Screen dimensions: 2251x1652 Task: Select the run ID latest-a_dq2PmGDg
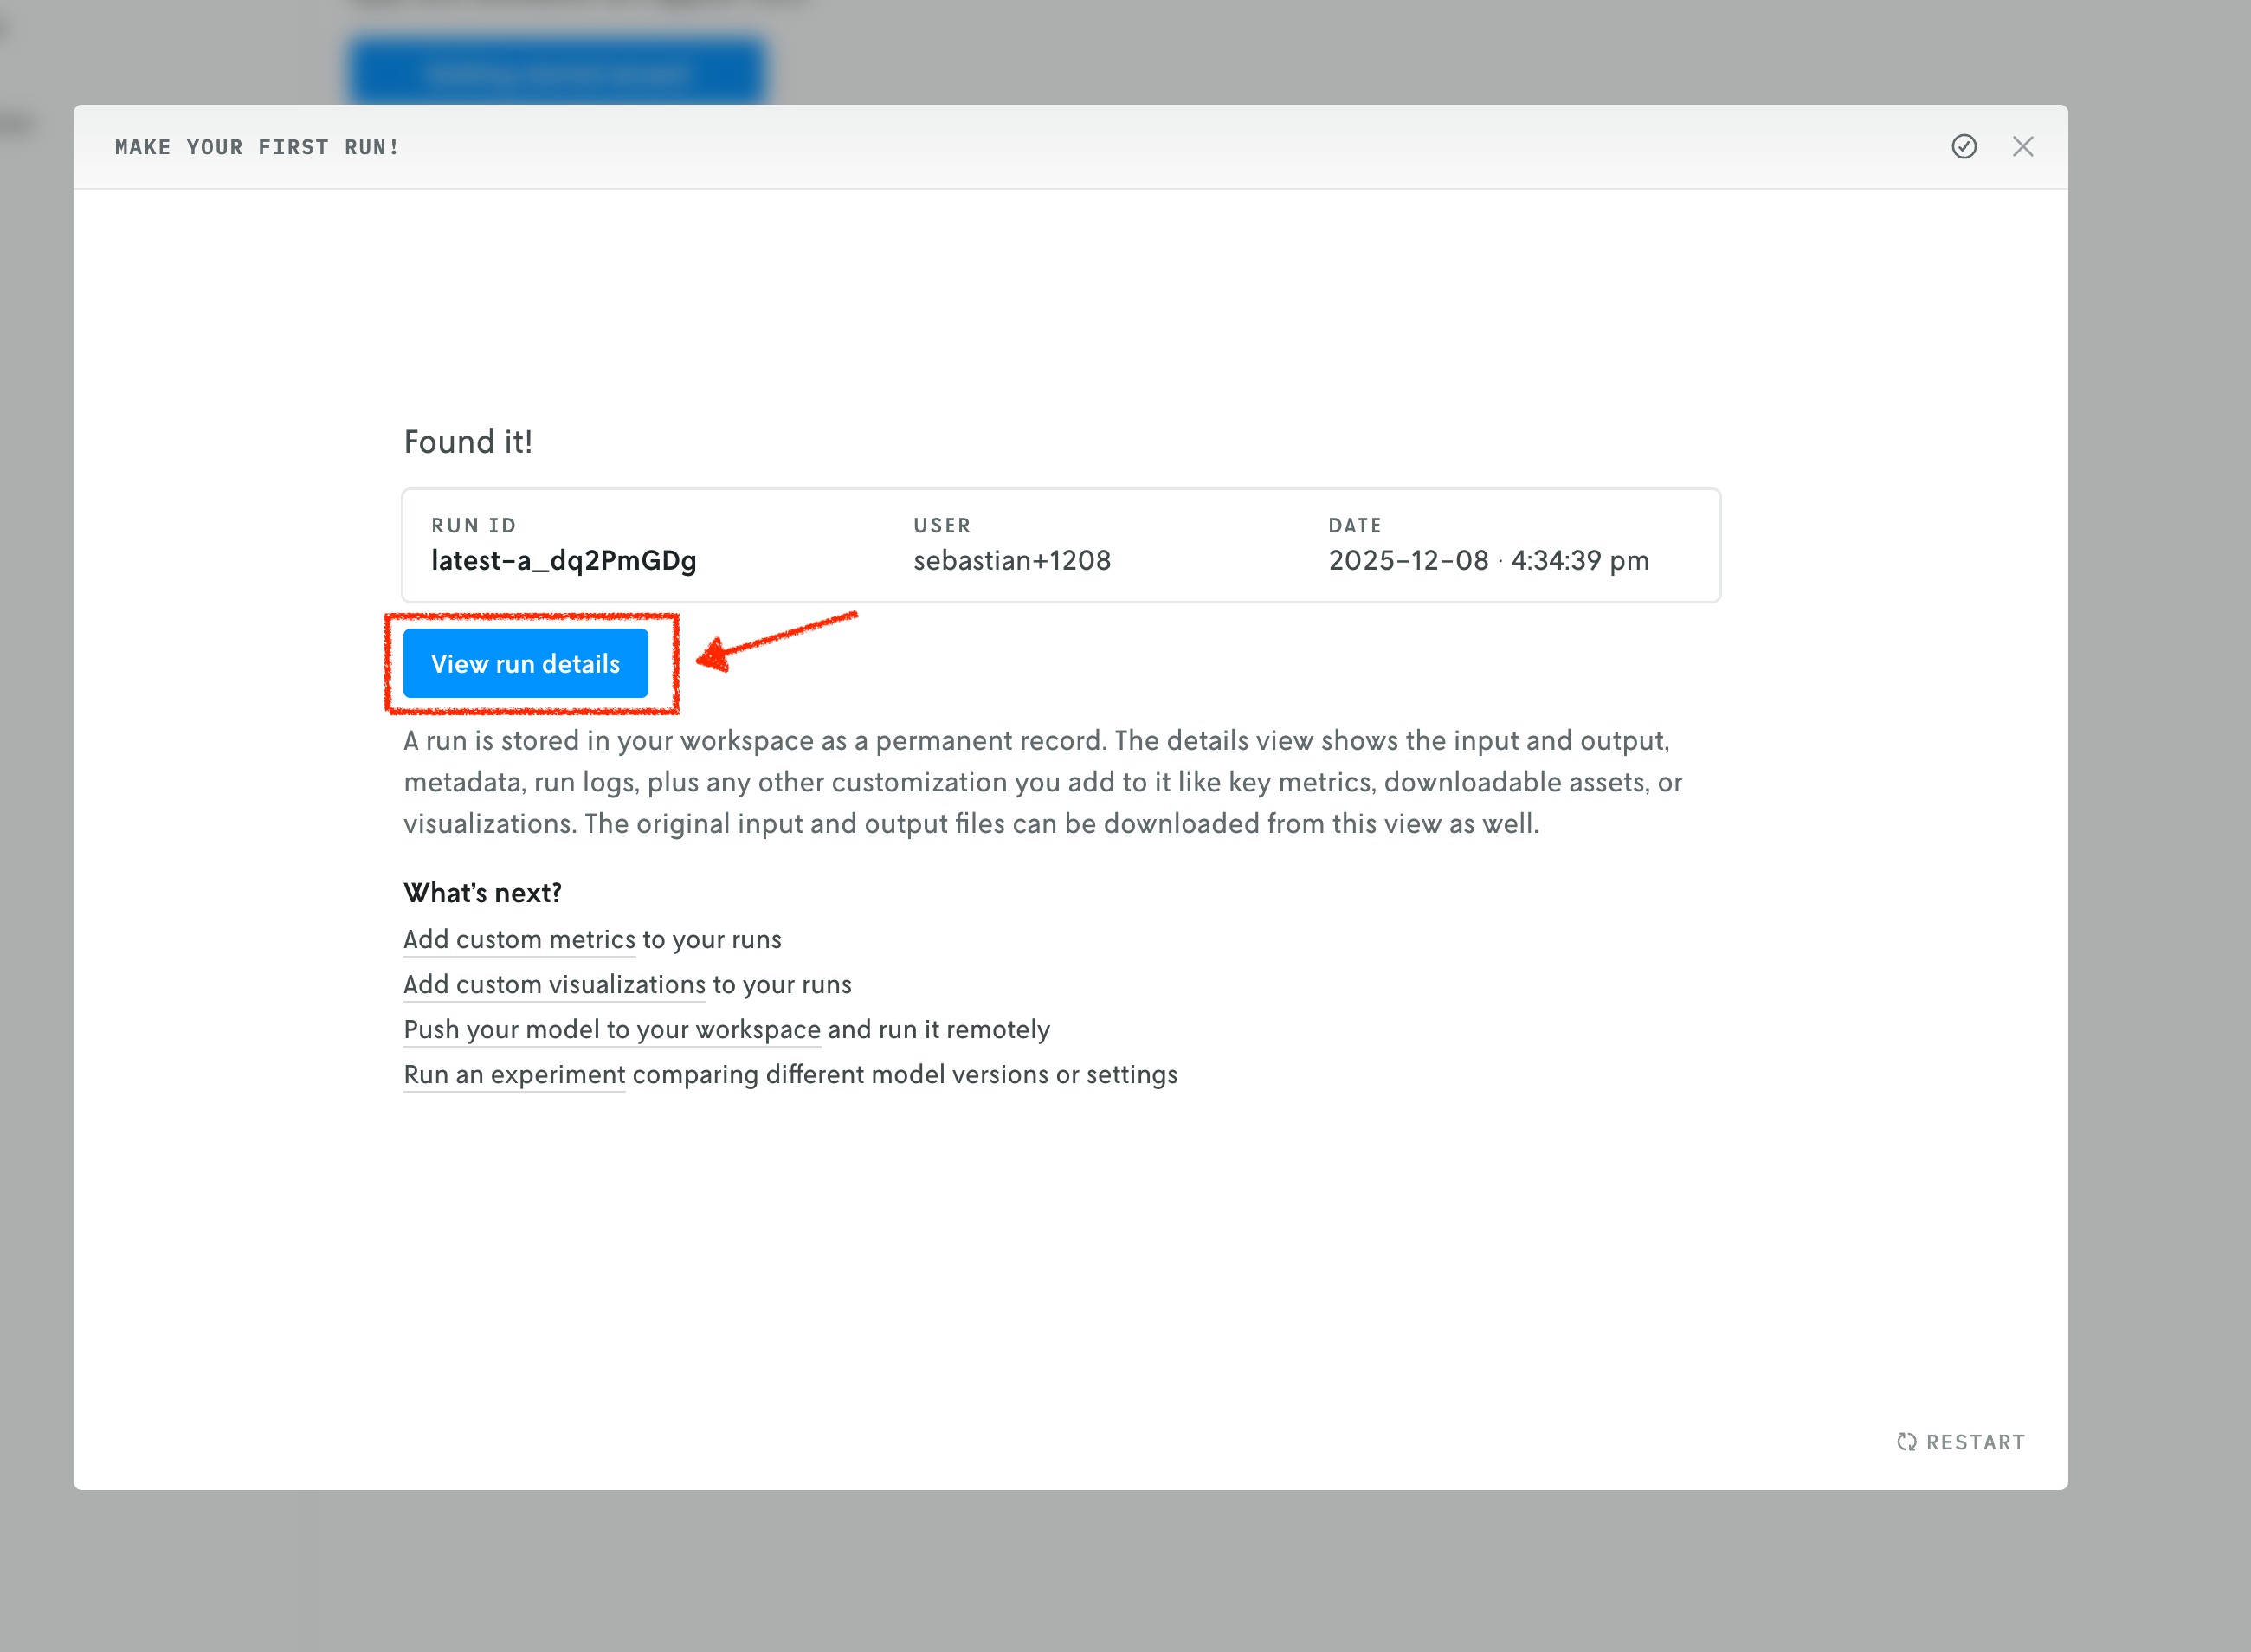[x=563, y=561]
